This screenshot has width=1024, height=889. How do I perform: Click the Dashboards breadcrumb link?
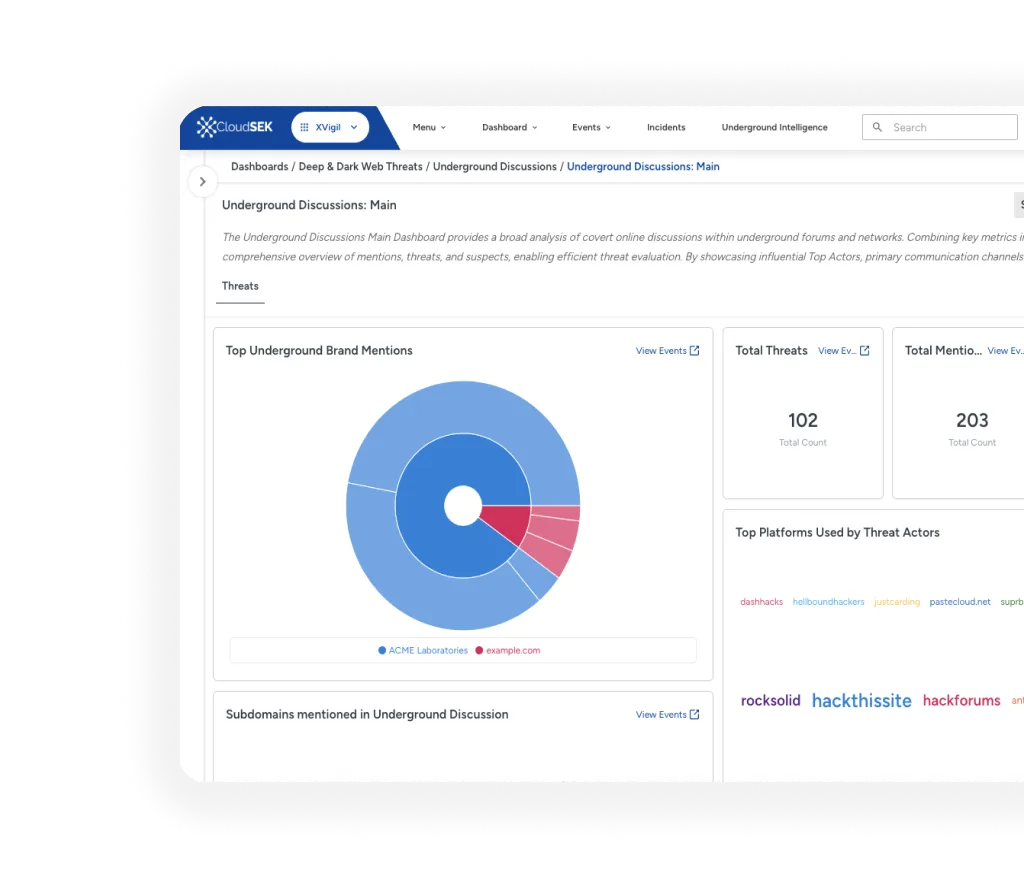[x=259, y=166]
